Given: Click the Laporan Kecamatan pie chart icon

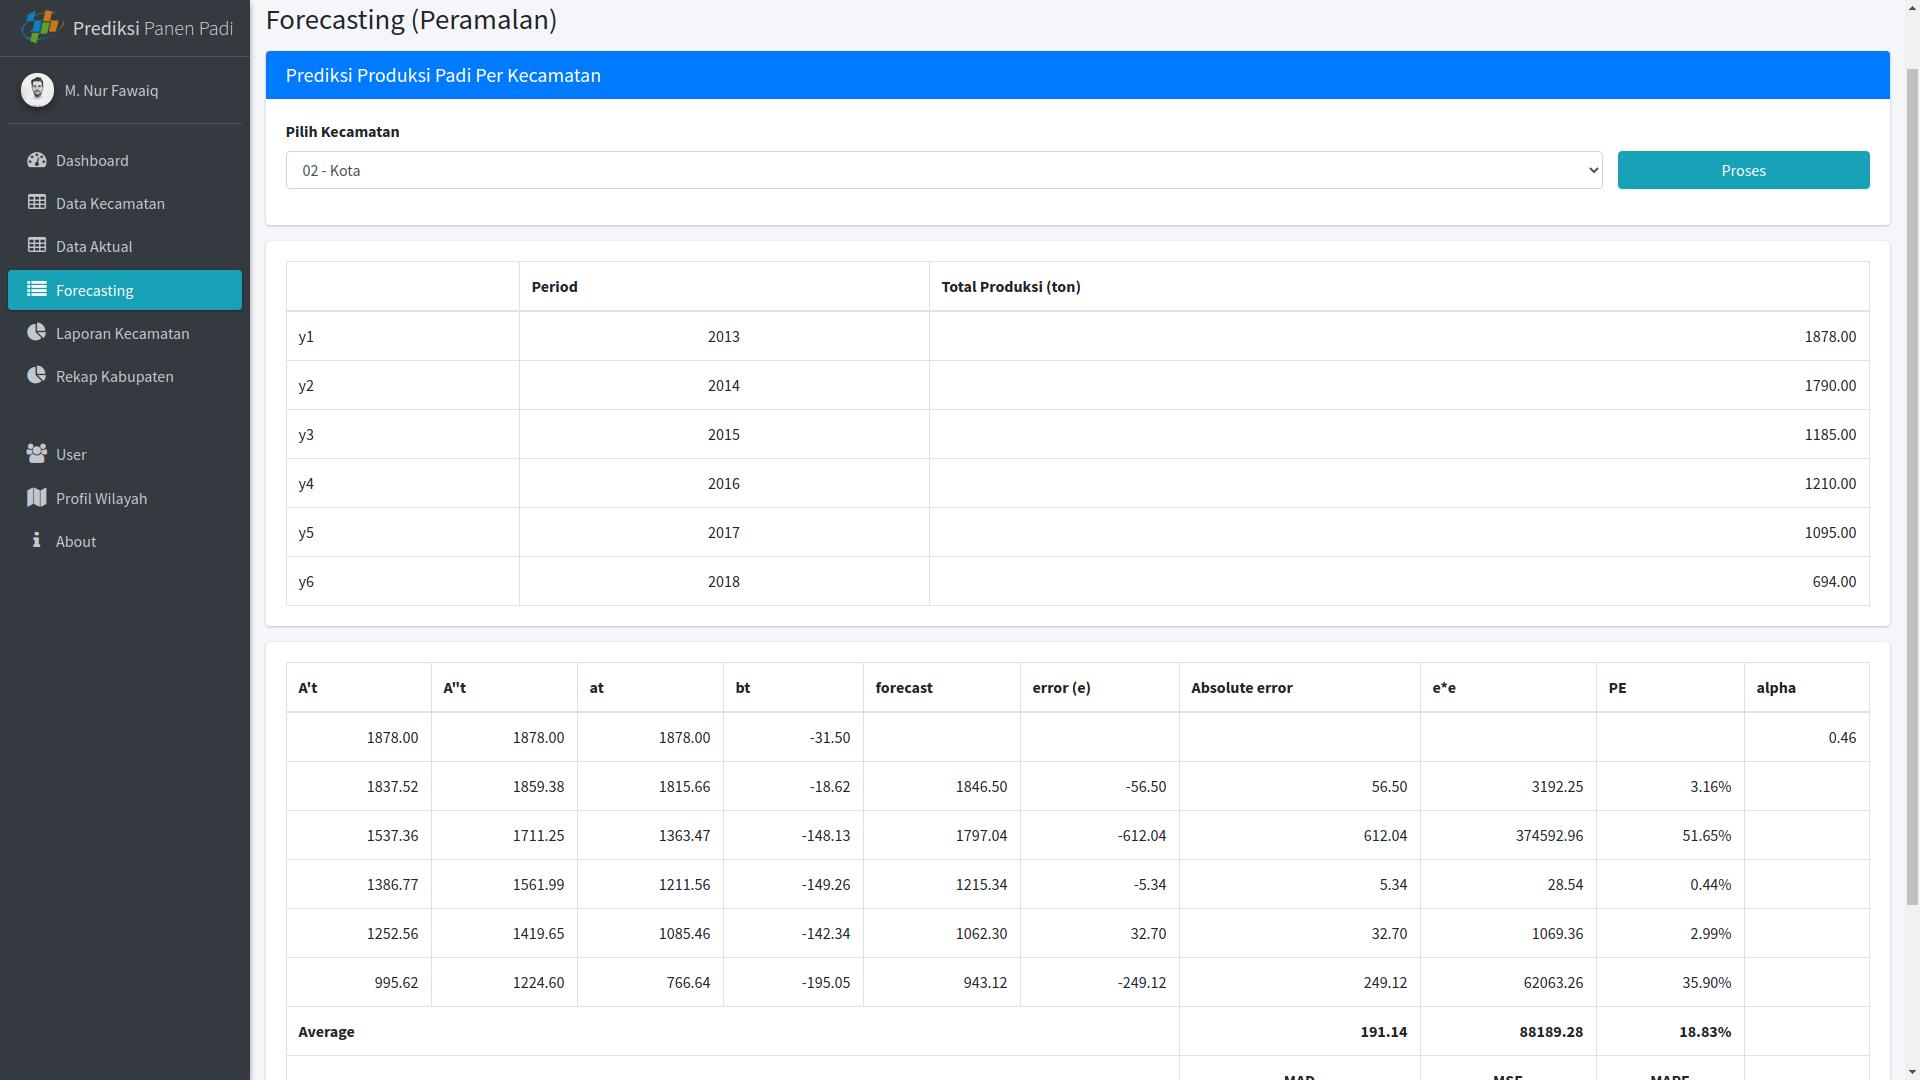Looking at the screenshot, I should (x=37, y=333).
